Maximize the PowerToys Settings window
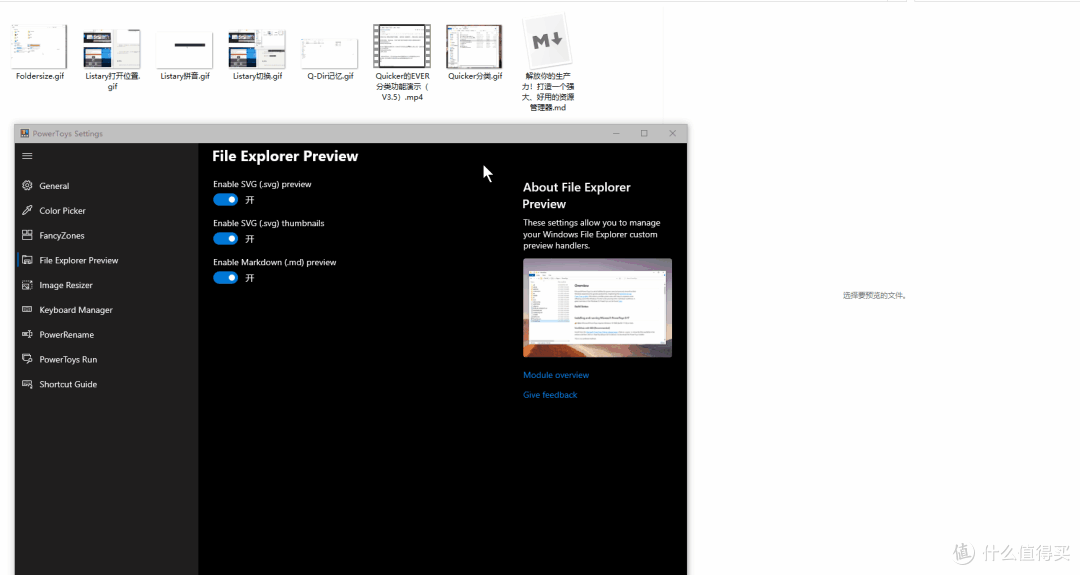This screenshot has height=575, width=1080. (644, 133)
